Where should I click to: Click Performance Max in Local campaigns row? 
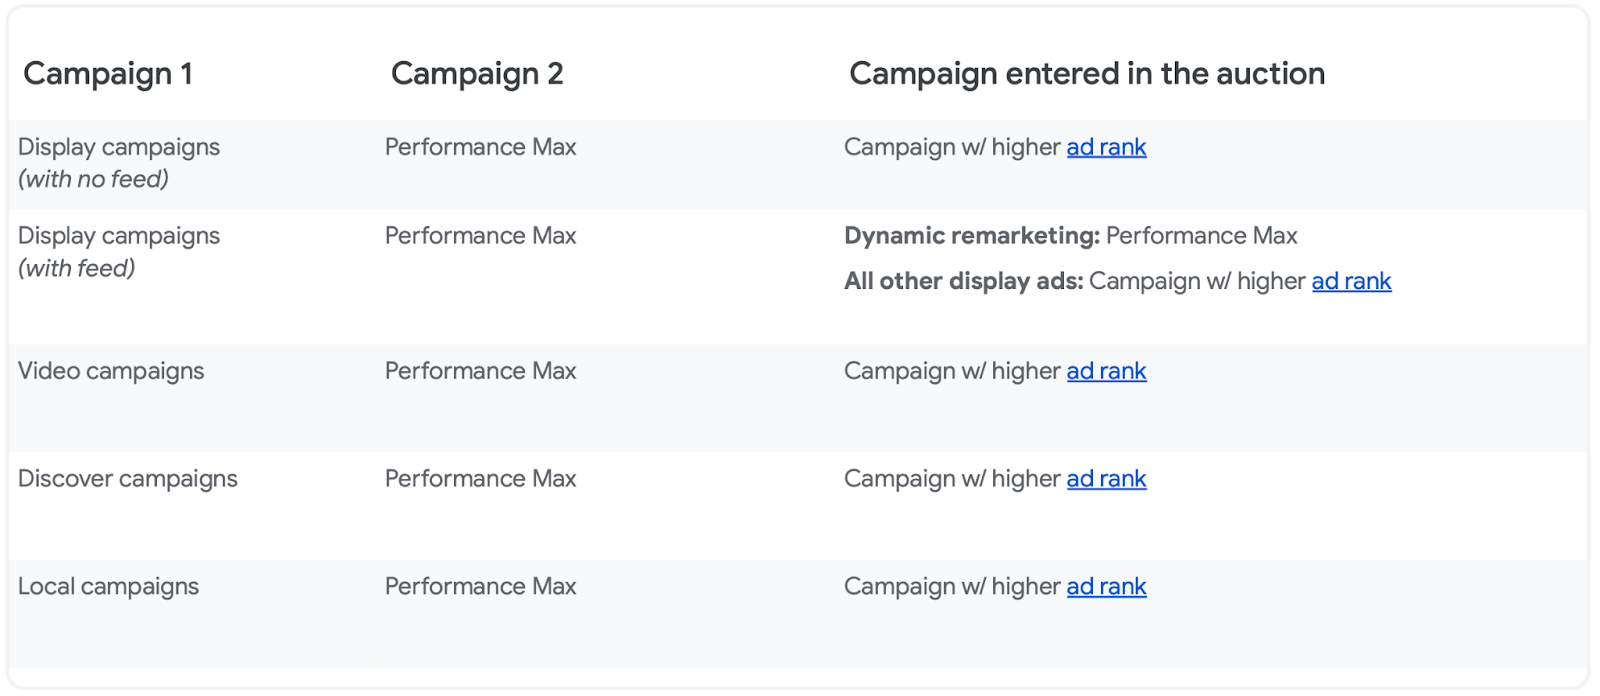[480, 587]
